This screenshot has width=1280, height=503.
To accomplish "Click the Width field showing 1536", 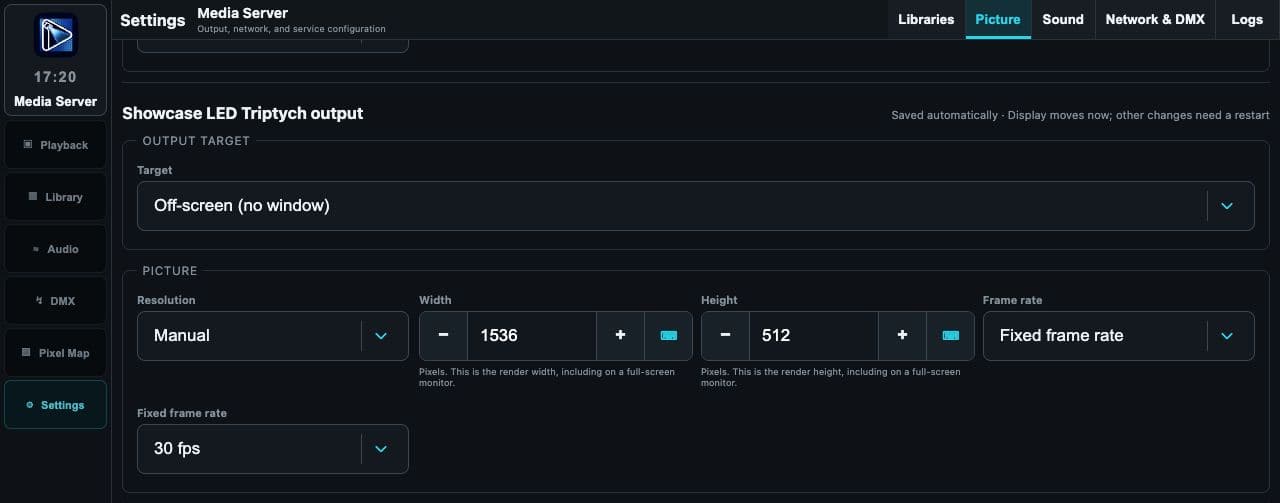I will (531, 336).
